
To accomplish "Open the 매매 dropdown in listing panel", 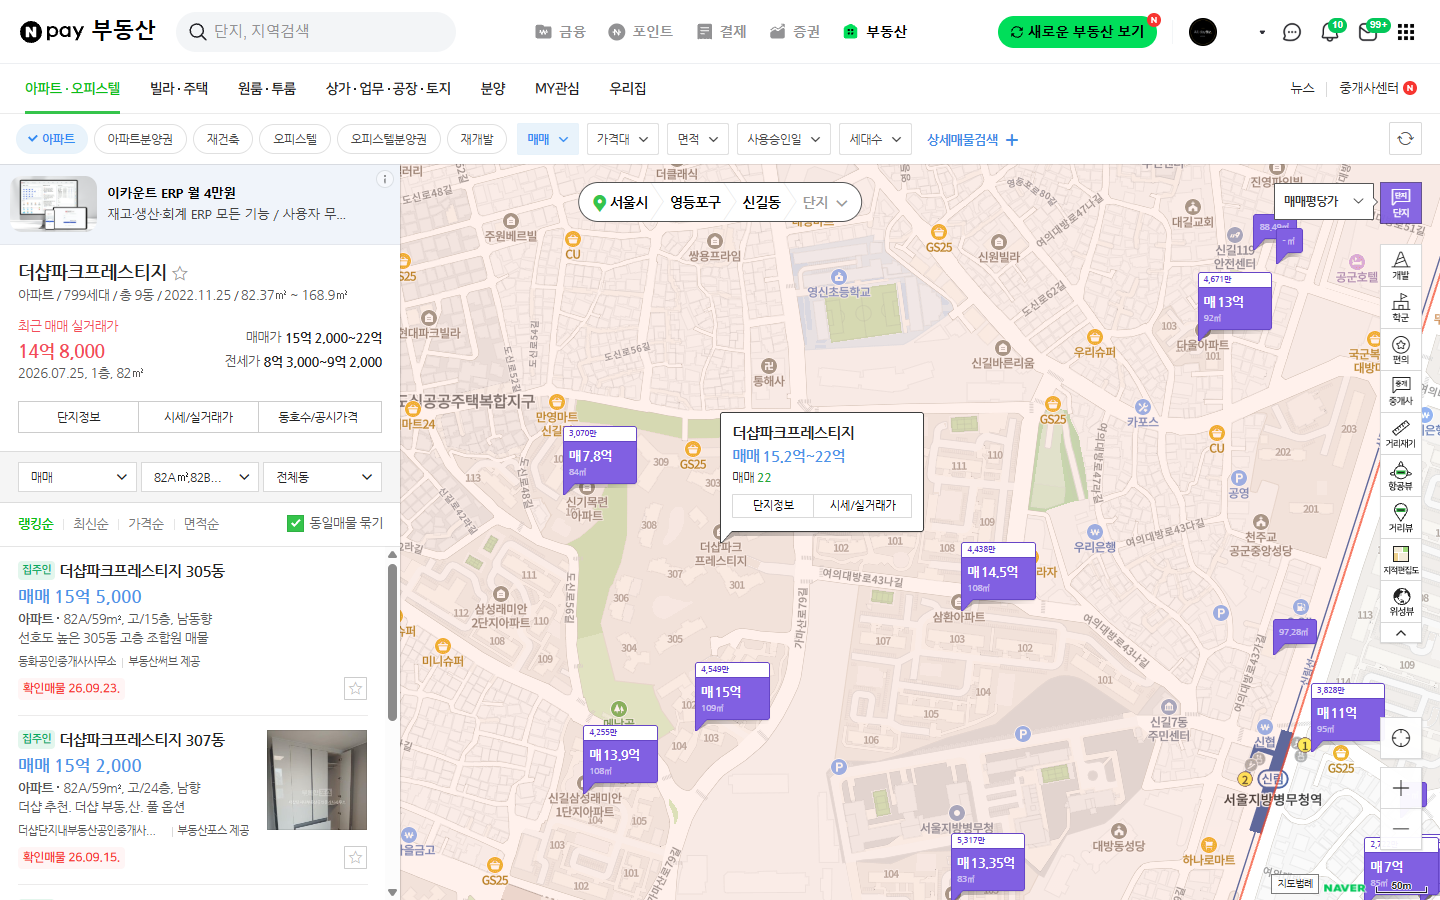I will coord(77,477).
